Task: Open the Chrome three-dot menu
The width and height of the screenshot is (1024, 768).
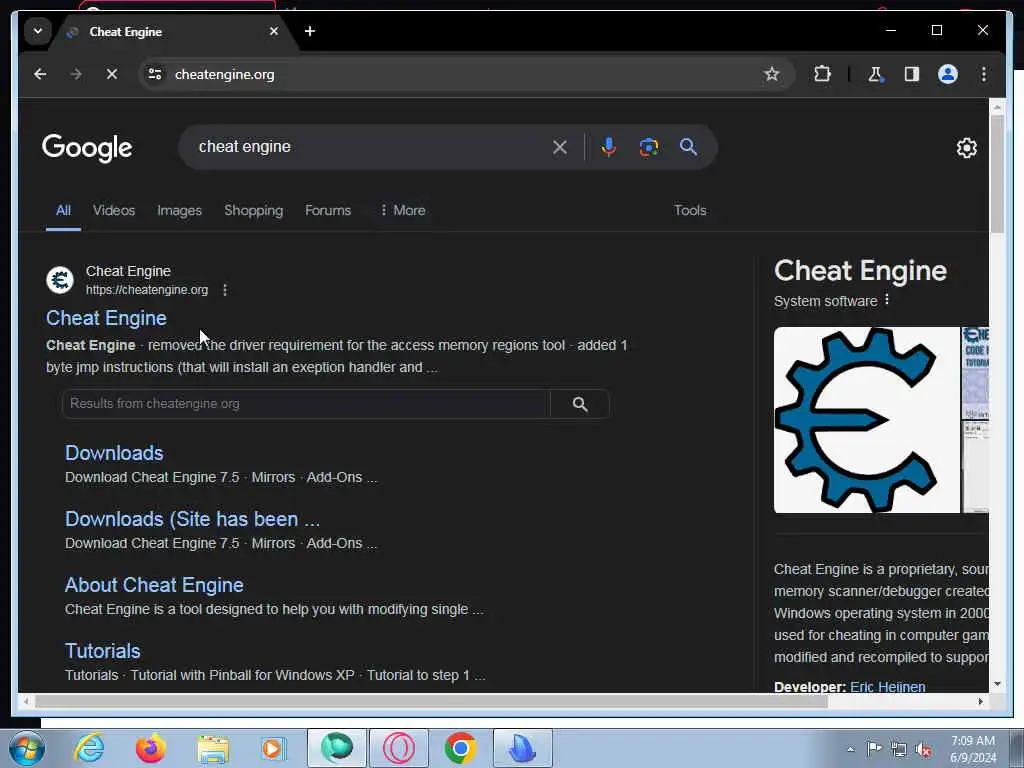Action: pos(984,74)
